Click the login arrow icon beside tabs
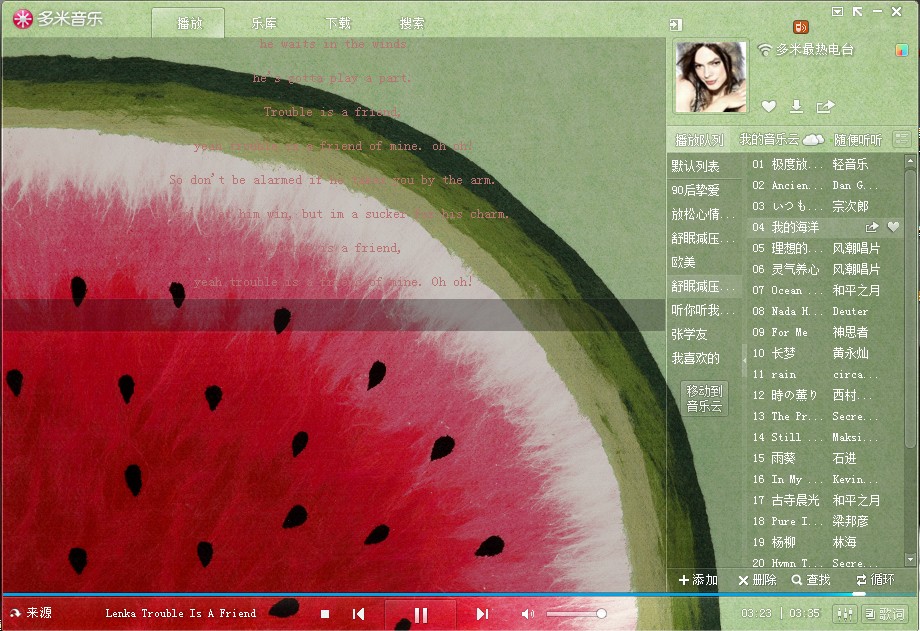 (675, 25)
